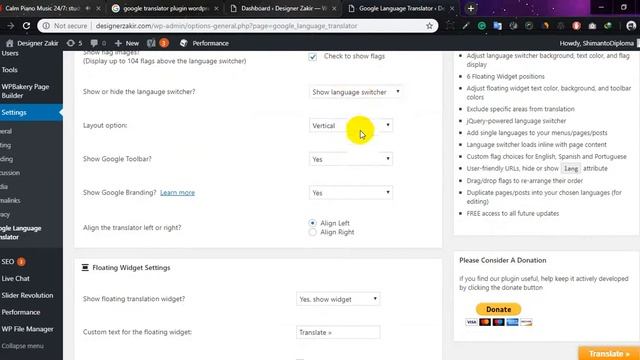Reload the current browser page
The image size is (640, 360).
tap(27, 26)
